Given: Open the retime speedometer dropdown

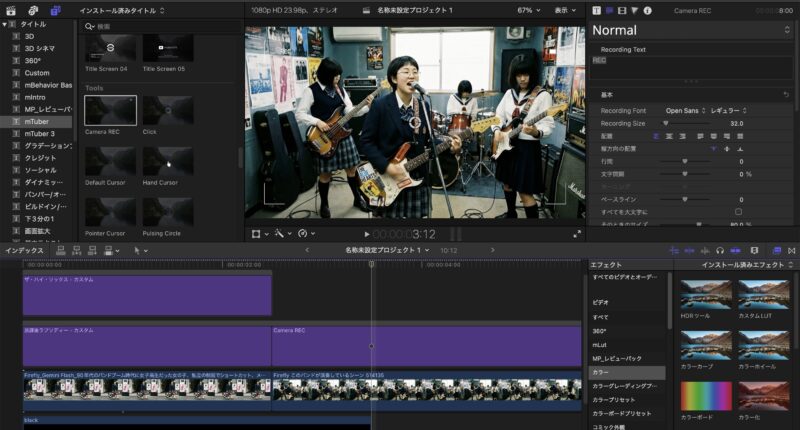Looking at the screenshot, I should 306,234.
